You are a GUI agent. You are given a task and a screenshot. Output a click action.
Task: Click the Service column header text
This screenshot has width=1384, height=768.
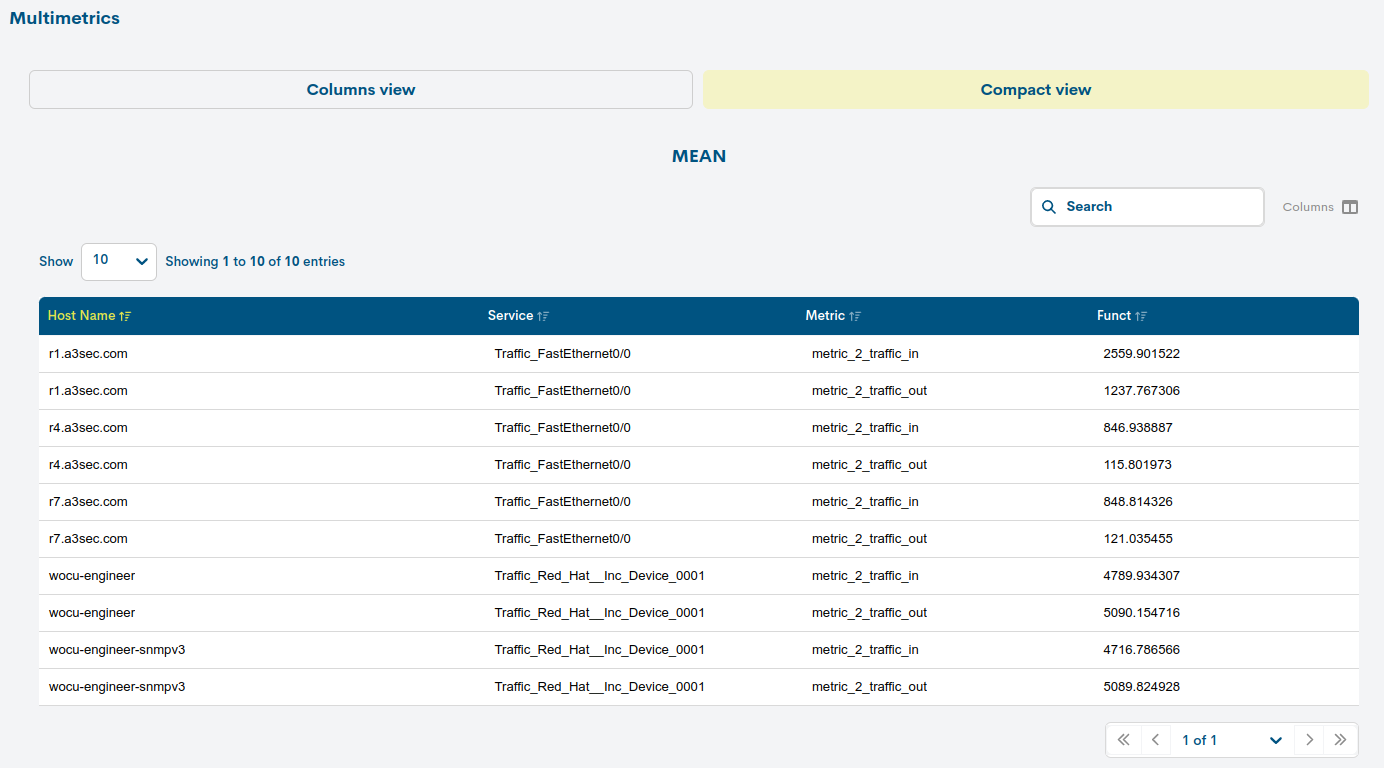[x=511, y=316]
